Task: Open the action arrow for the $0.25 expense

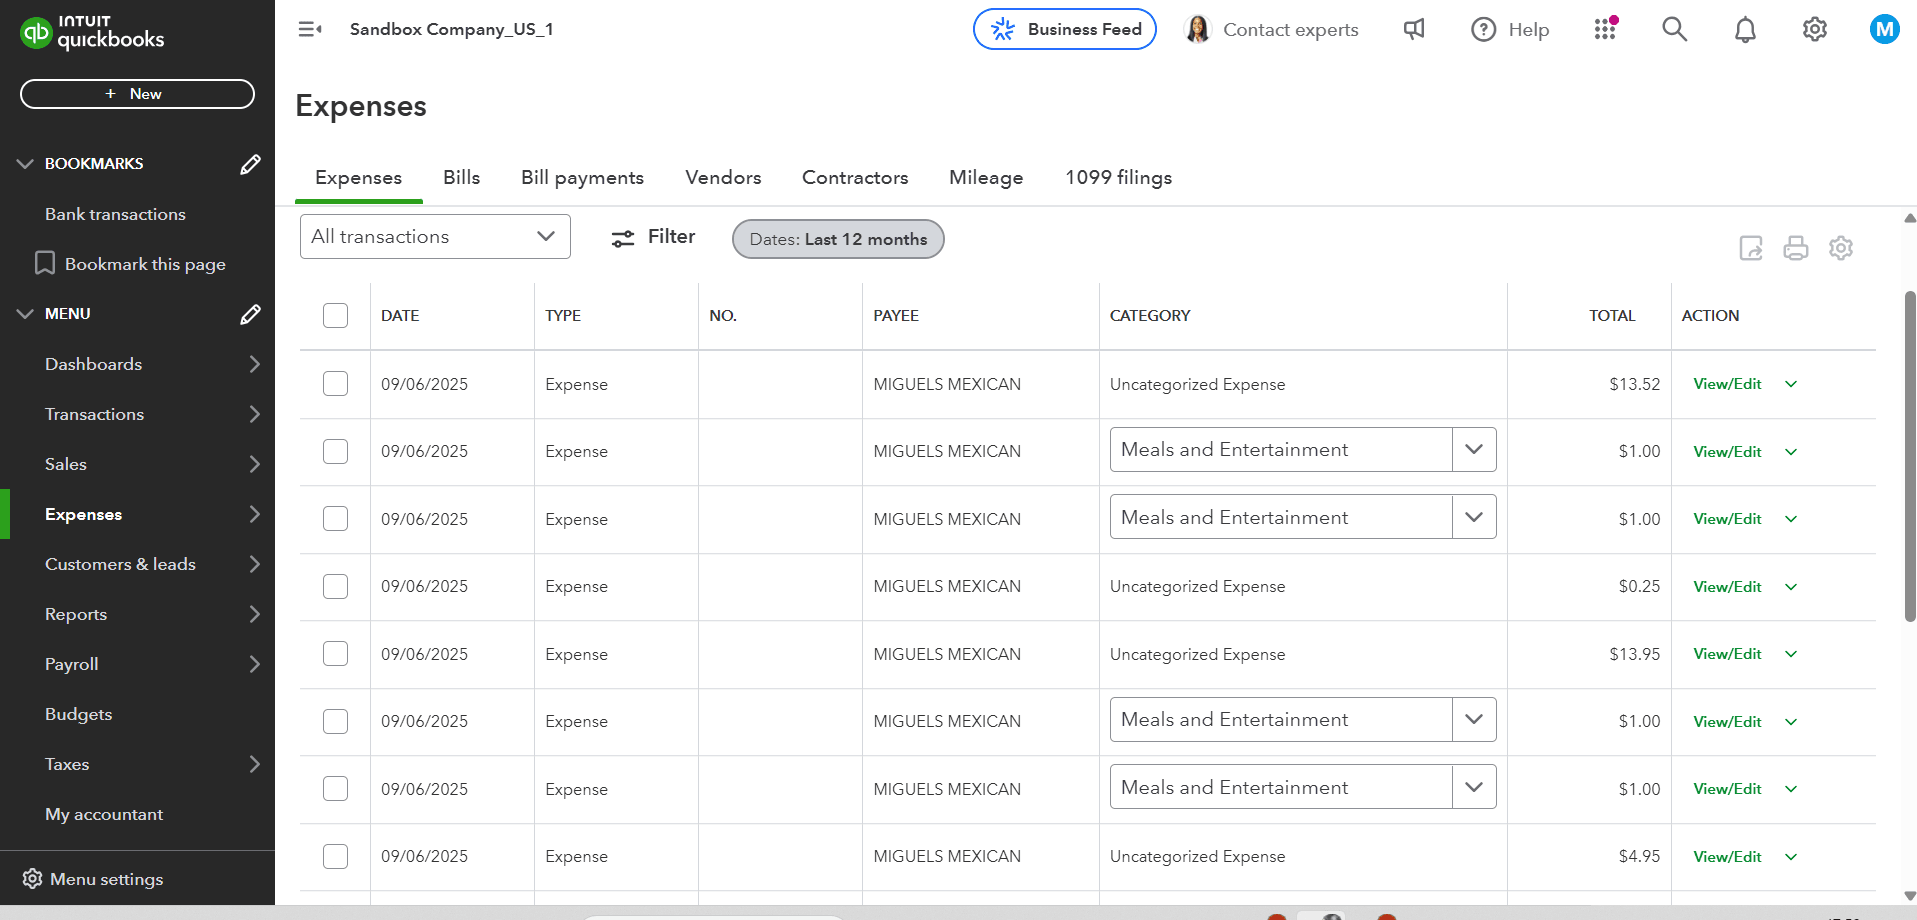Action: 1791,587
